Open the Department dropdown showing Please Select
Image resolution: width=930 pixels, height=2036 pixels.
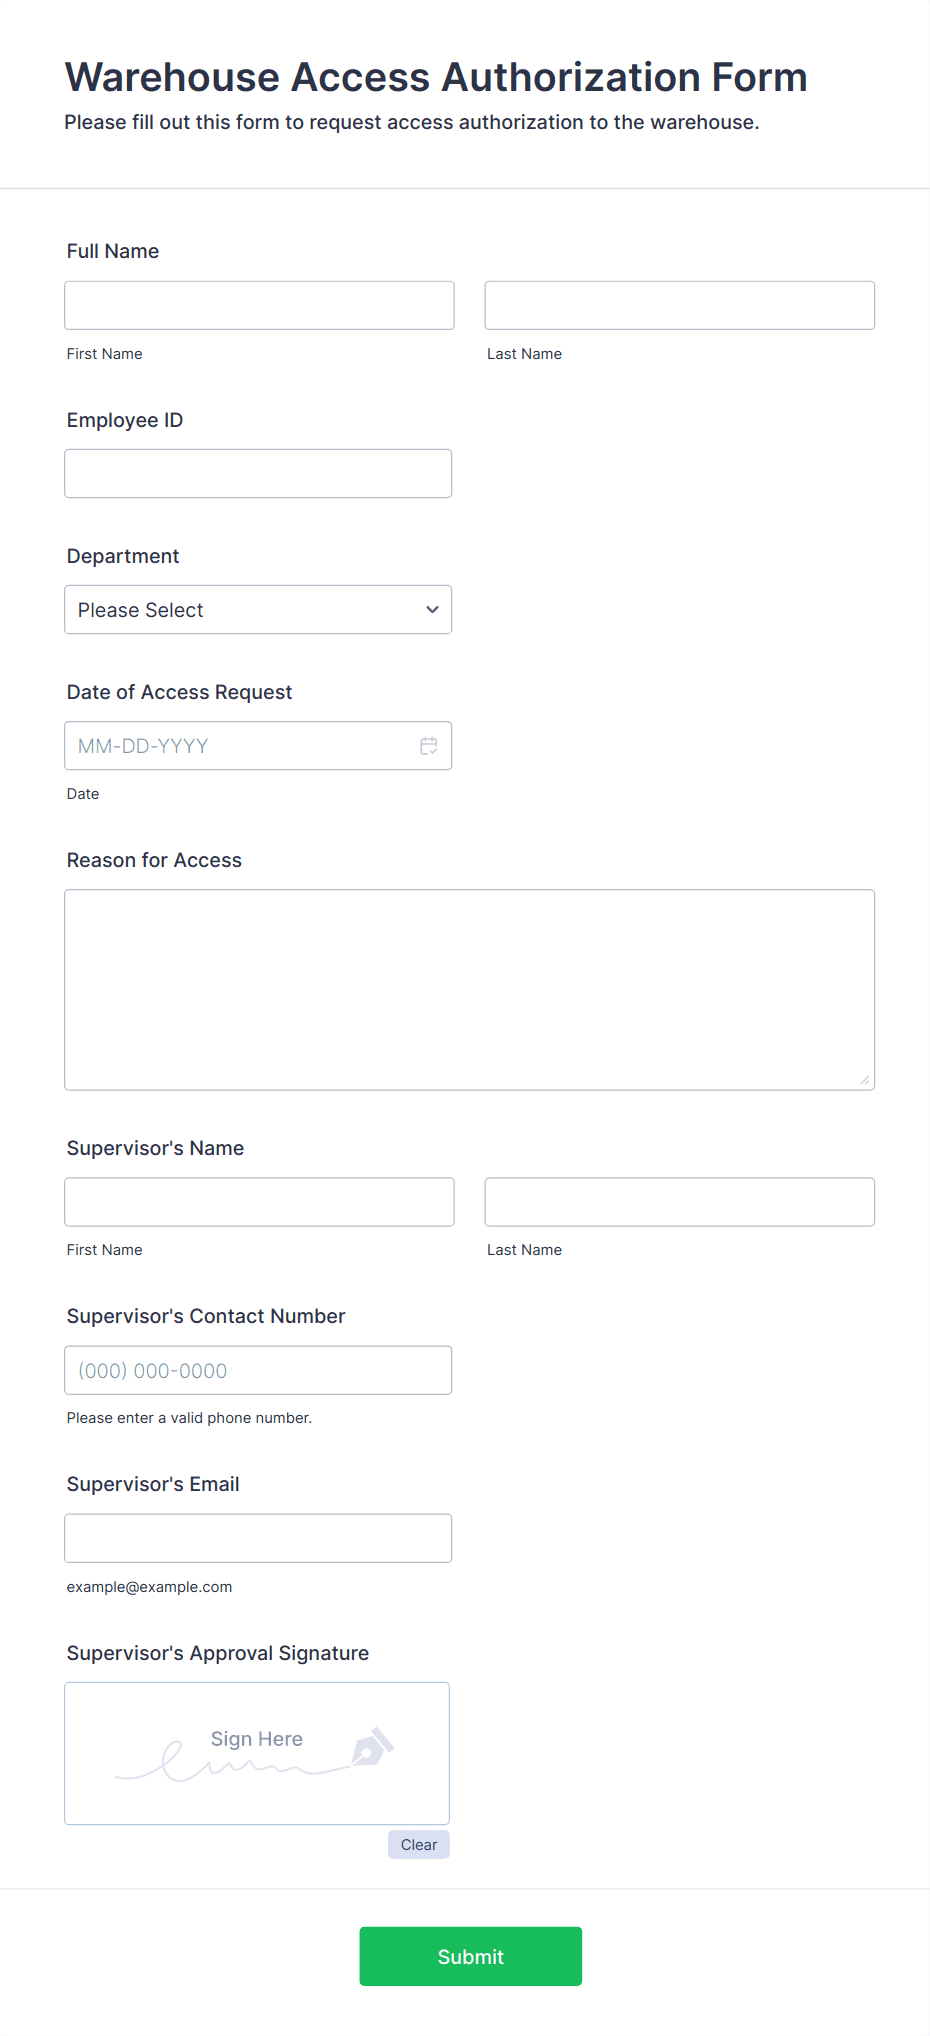coord(257,609)
